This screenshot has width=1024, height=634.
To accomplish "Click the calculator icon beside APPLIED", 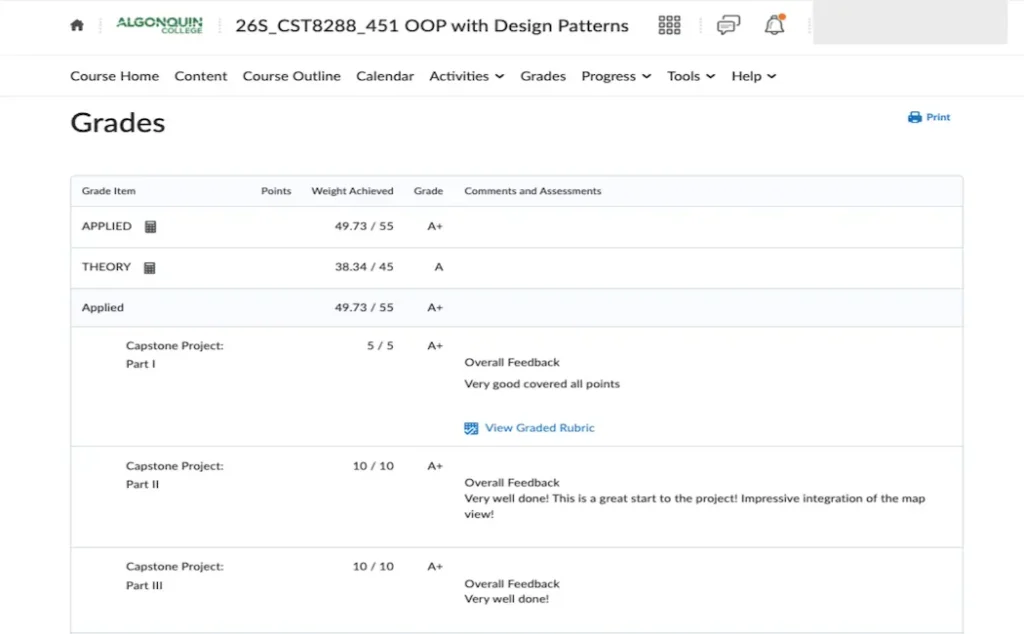I will pos(150,227).
